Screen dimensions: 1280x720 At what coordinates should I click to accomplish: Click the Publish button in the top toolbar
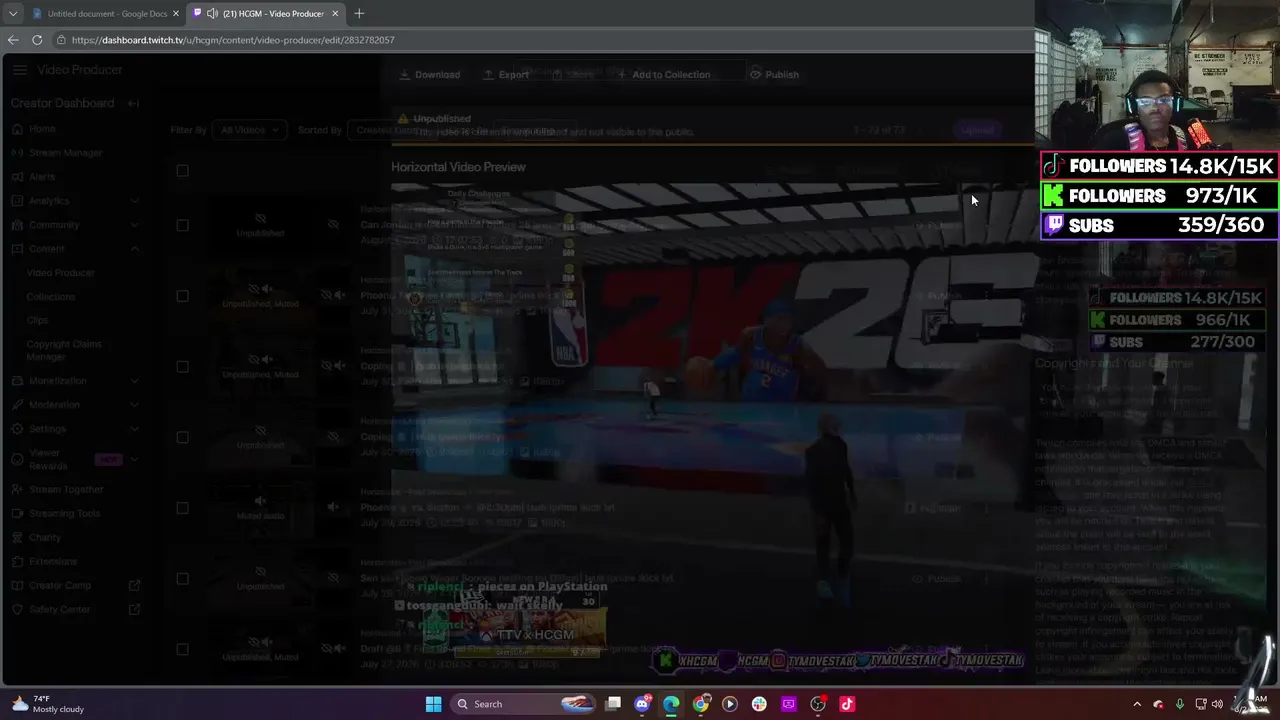(x=774, y=75)
